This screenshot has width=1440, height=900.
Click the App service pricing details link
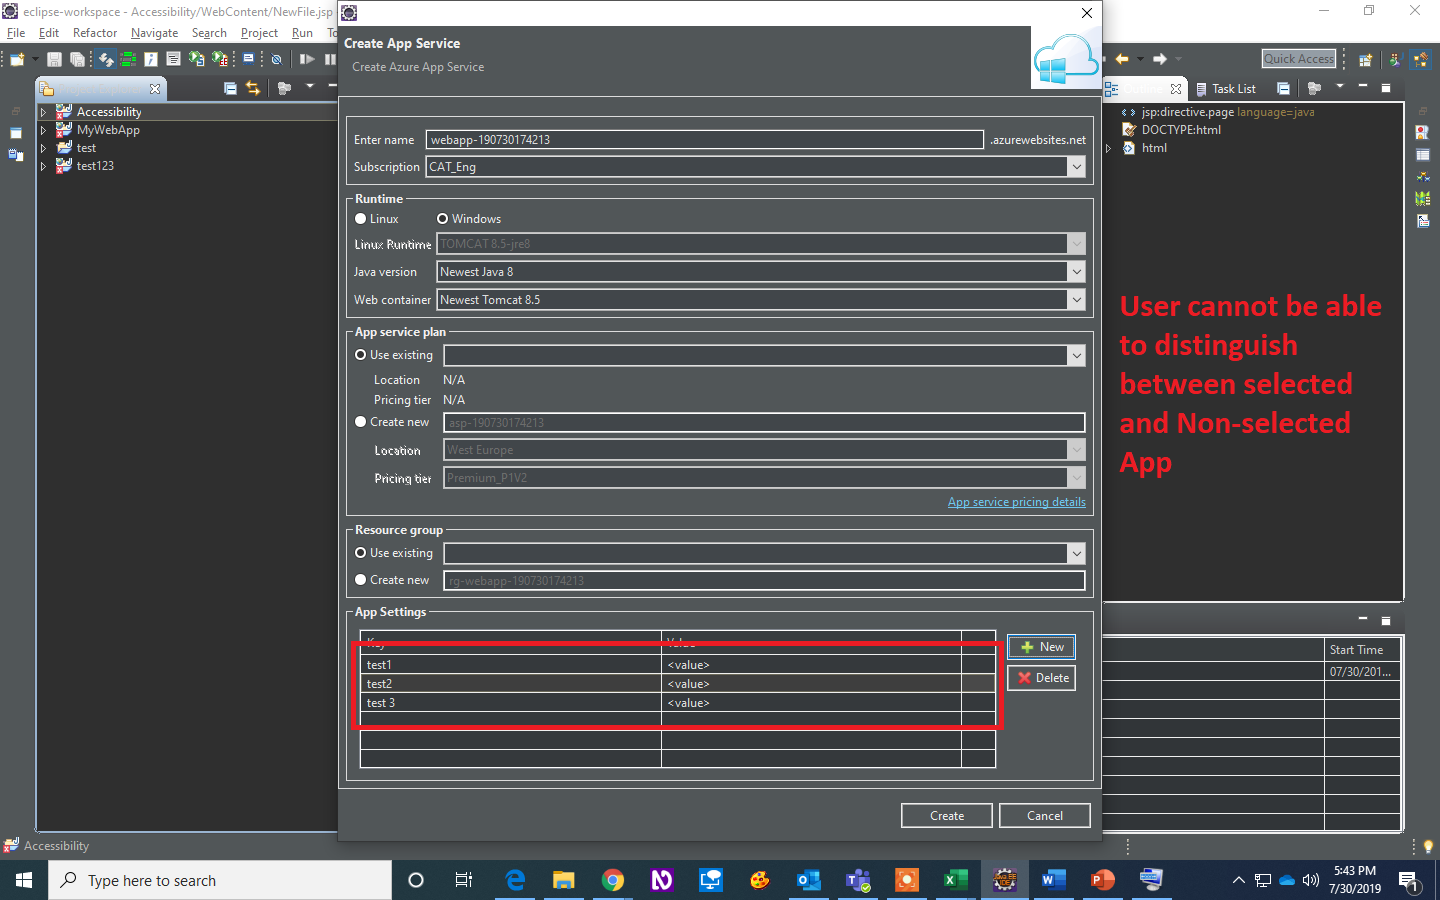1016,501
